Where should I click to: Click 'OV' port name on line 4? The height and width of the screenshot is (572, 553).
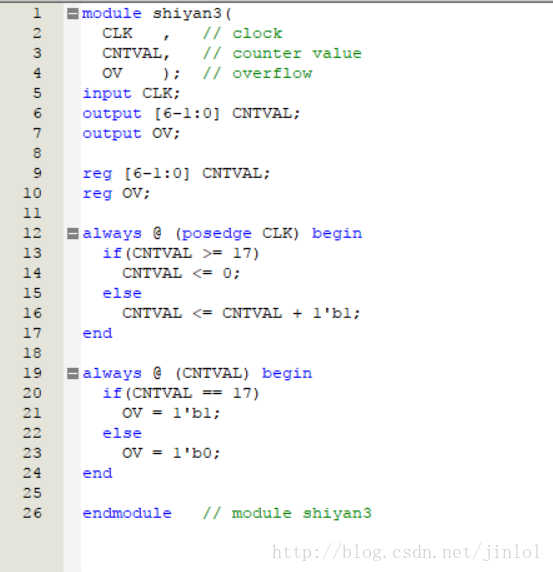click(x=112, y=73)
